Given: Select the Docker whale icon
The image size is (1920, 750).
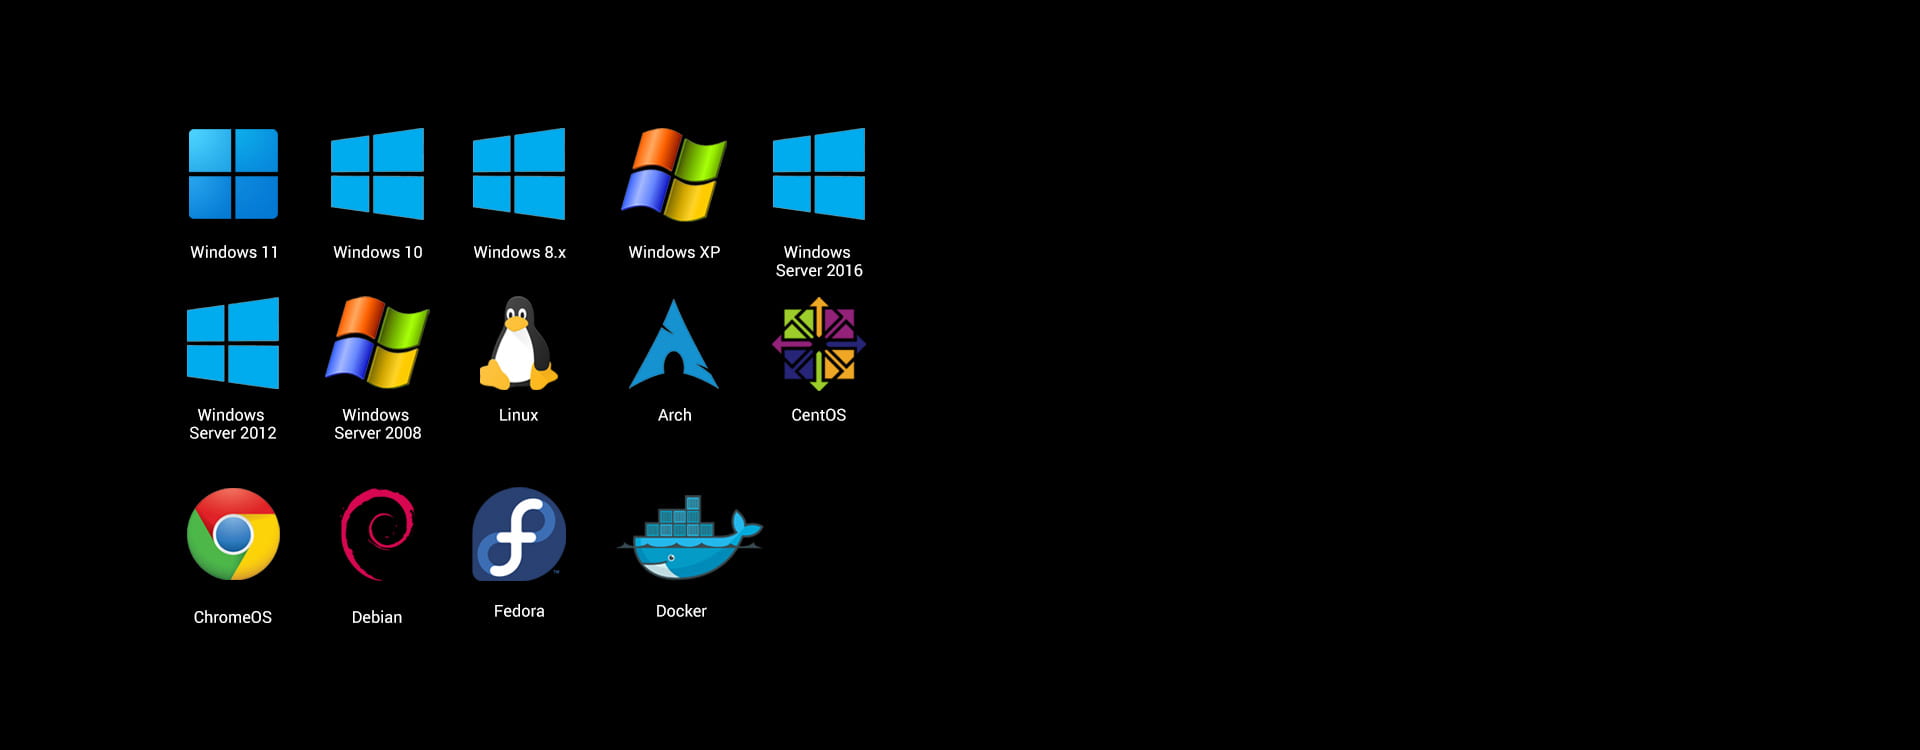Looking at the screenshot, I should (688, 538).
